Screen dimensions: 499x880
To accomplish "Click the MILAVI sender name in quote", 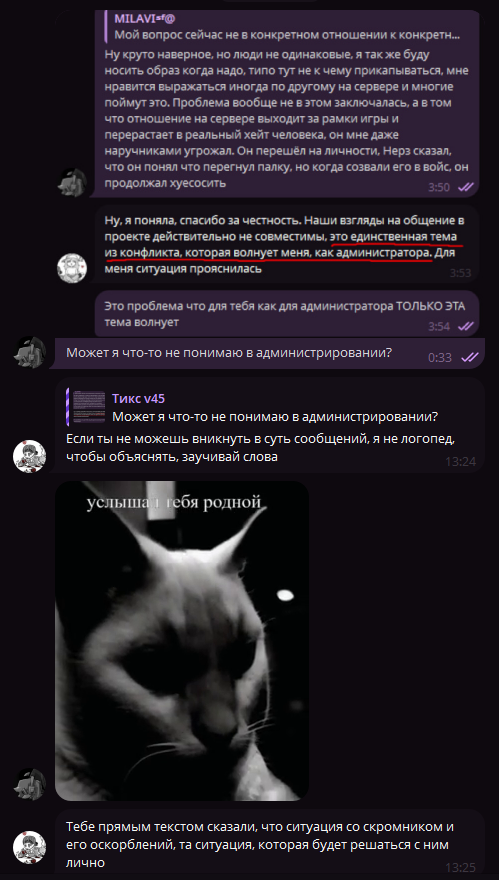I will (x=145, y=19).
